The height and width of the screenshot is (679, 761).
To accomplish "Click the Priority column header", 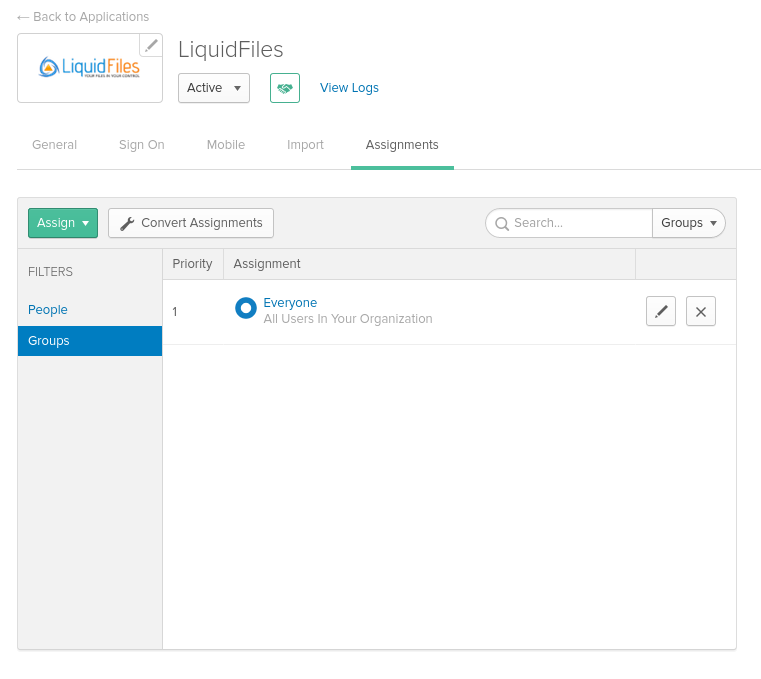I will click(192, 264).
